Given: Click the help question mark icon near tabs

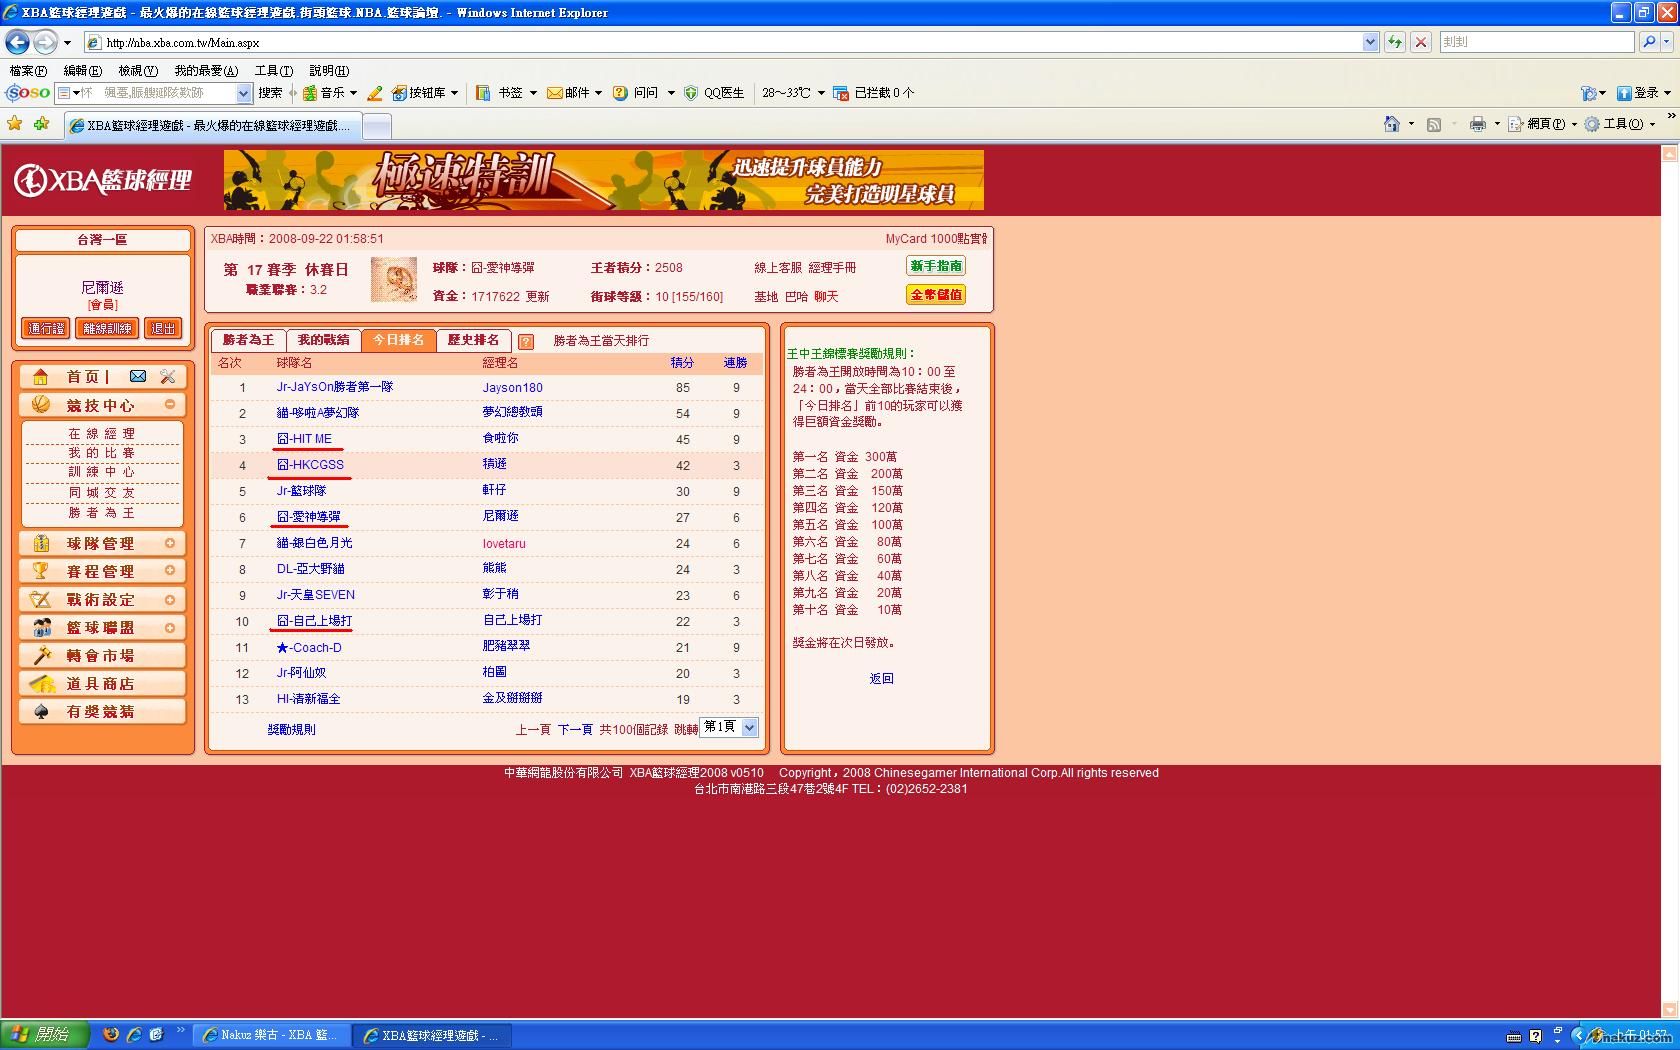Looking at the screenshot, I should pyautogui.click(x=526, y=341).
